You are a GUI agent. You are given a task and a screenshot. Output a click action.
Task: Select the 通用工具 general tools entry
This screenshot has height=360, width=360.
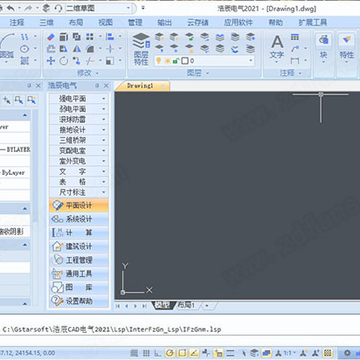(79, 274)
